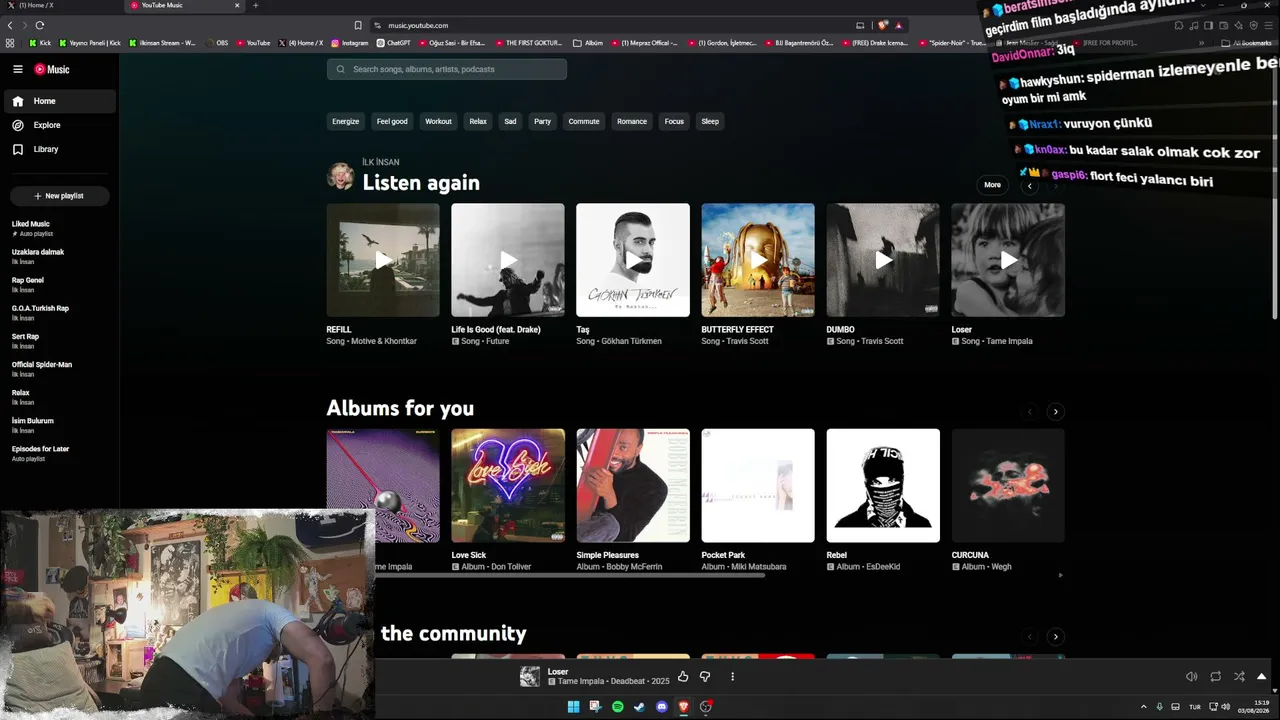Image resolution: width=1280 pixels, height=720 pixels.
Task: Play the DUMBO song thumbnail
Action: coord(883,260)
